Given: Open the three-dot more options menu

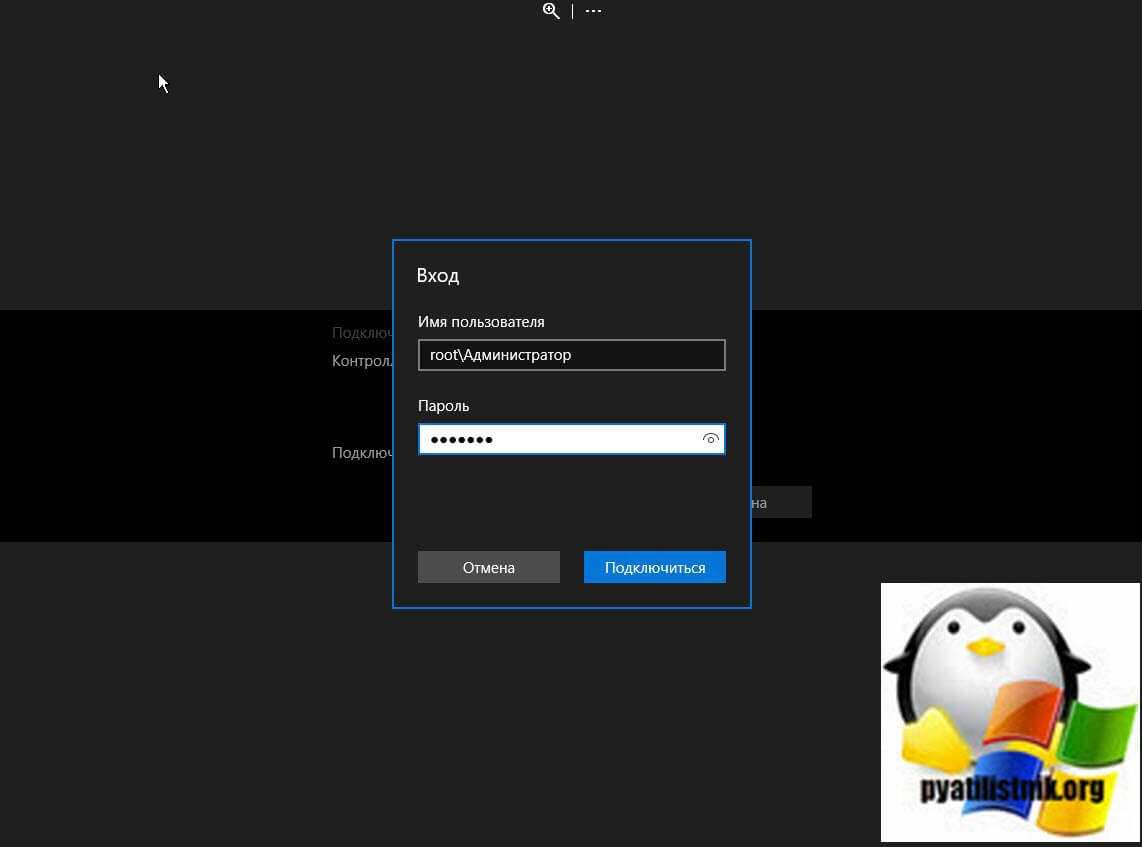Looking at the screenshot, I should coord(594,11).
